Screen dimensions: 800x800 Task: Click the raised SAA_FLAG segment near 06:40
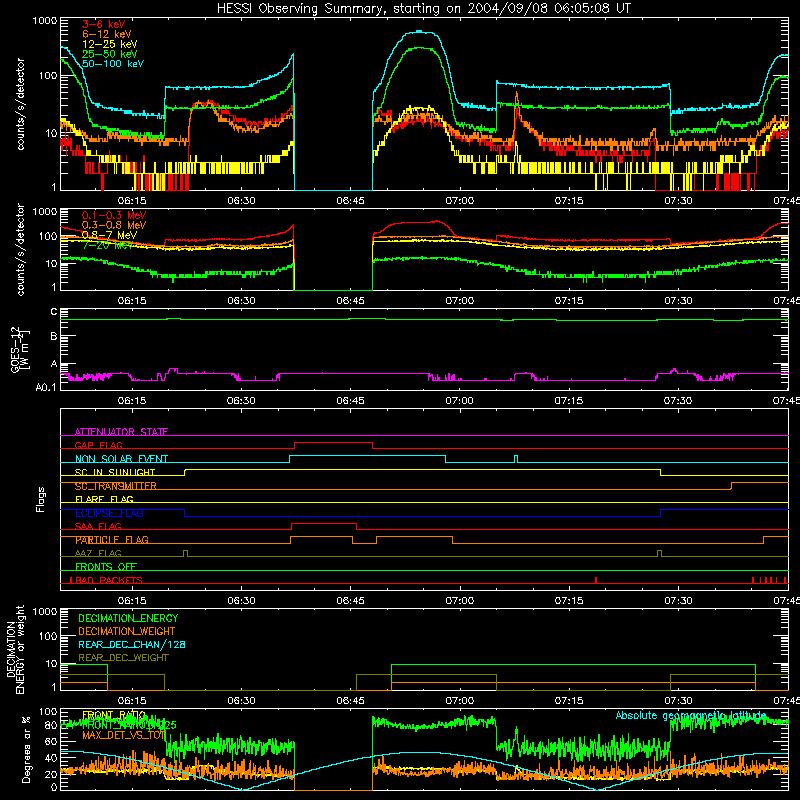click(323, 523)
